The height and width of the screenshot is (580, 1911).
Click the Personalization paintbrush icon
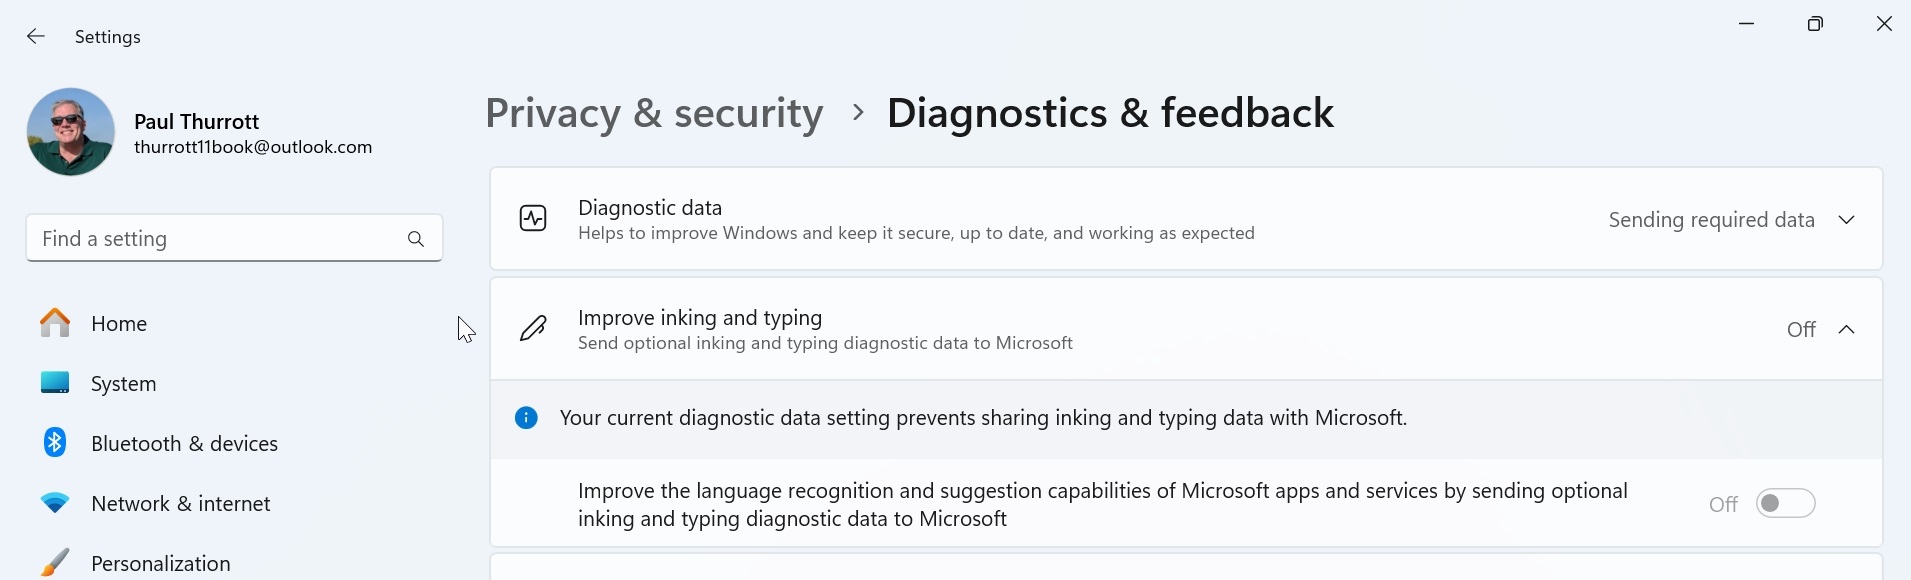[55, 563]
